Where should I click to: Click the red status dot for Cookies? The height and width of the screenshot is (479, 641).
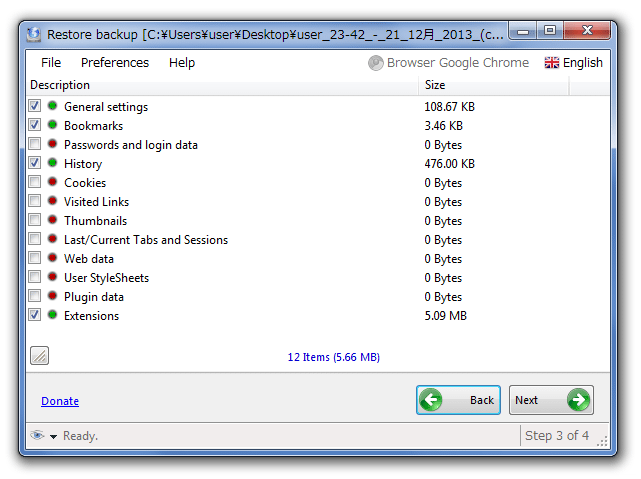point(52,182)
